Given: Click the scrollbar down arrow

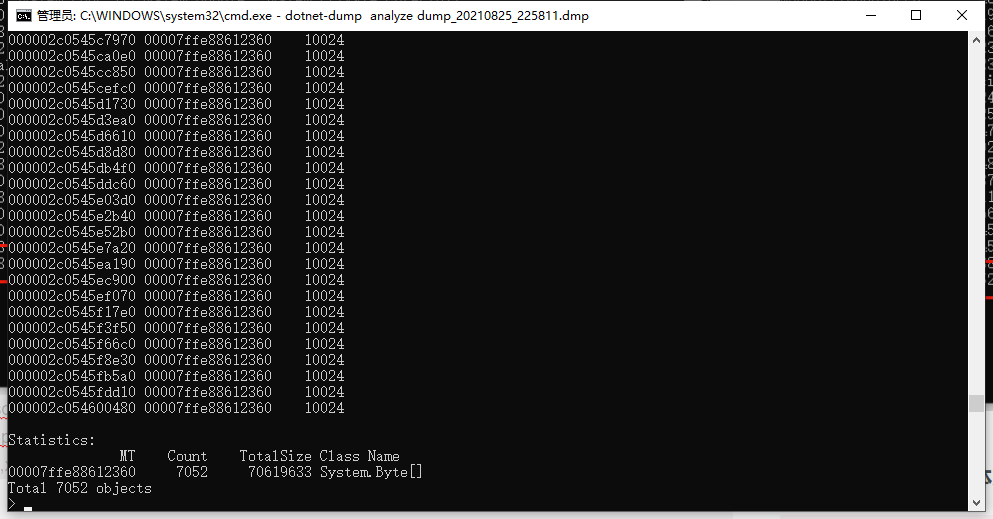Looking at the screenshot, I should (976, 503).
